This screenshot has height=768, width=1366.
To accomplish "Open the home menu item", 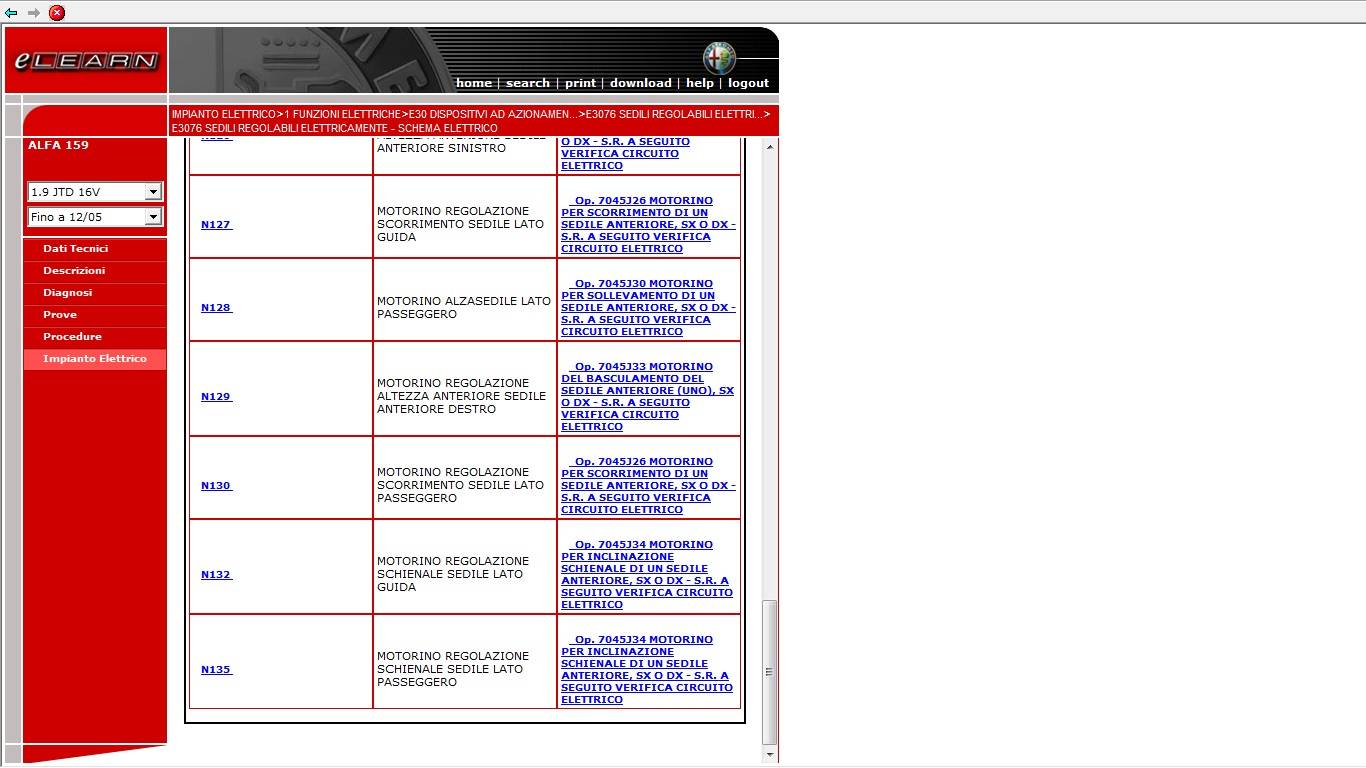I will point(474,83).
